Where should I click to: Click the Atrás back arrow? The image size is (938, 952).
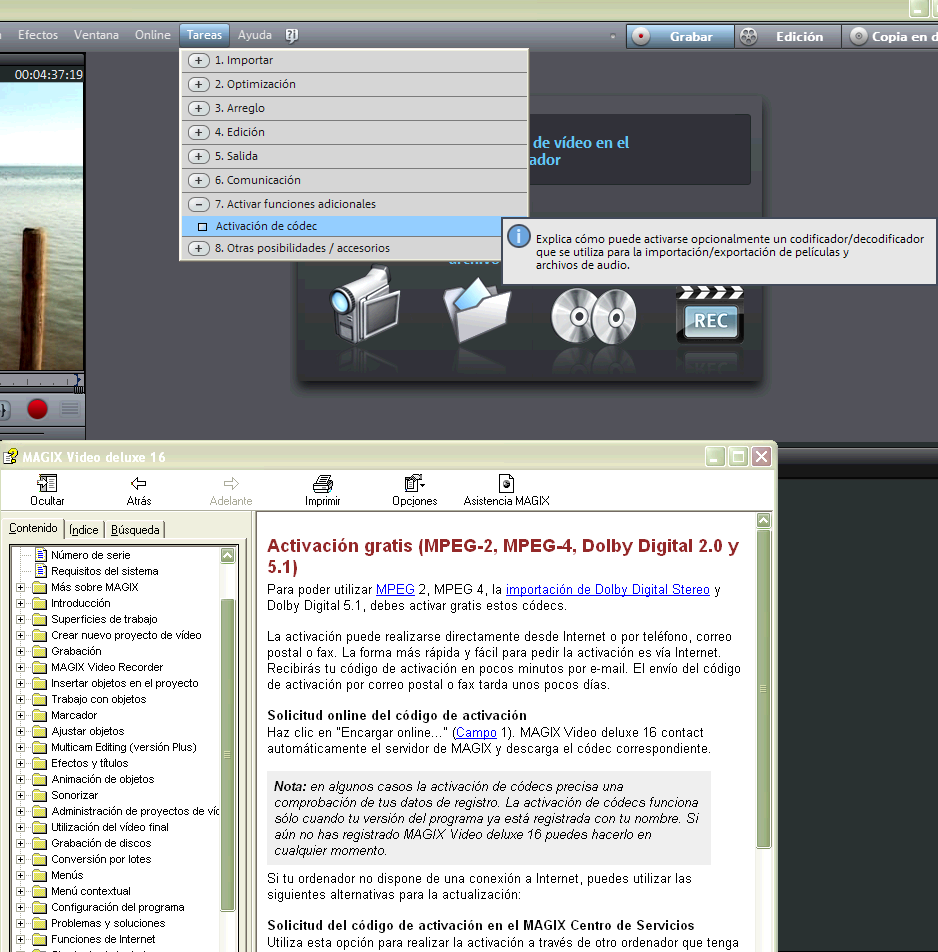pyautogui.click(x=139, y=484)
